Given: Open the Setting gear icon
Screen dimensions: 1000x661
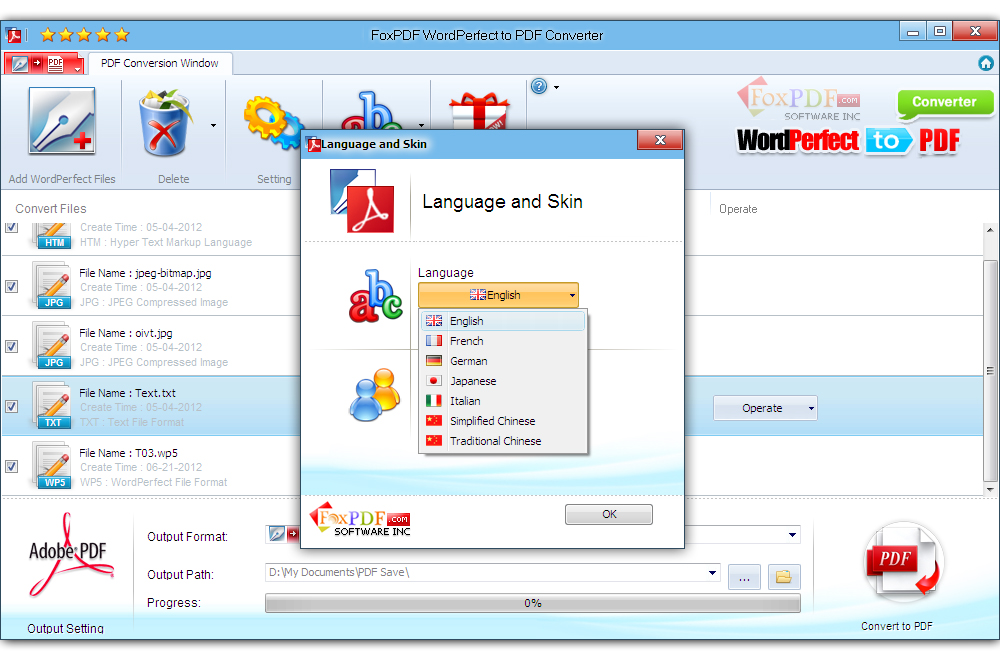Looking at the screenshot, I should 273,123.
